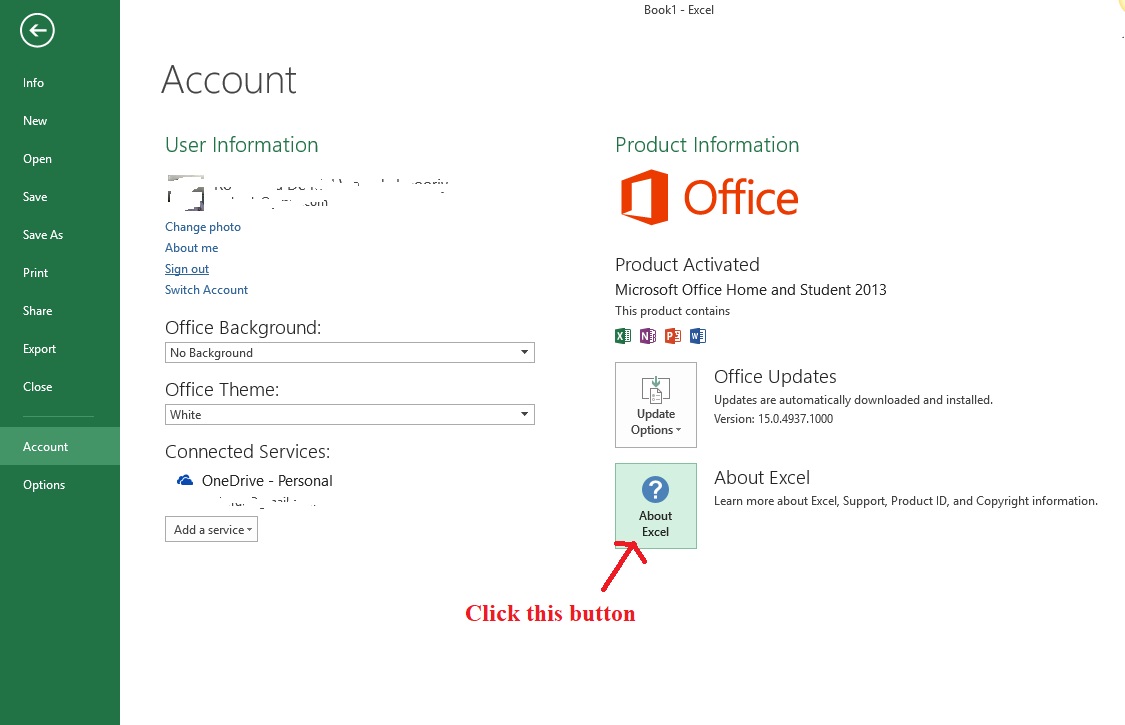The image size is (1125, 725).
Task: Choose Save As in the sidebar
Action: [x=42, y=235]
